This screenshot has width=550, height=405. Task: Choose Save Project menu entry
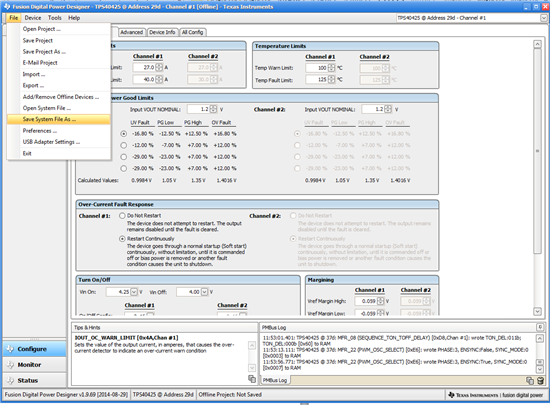(59, 41)
